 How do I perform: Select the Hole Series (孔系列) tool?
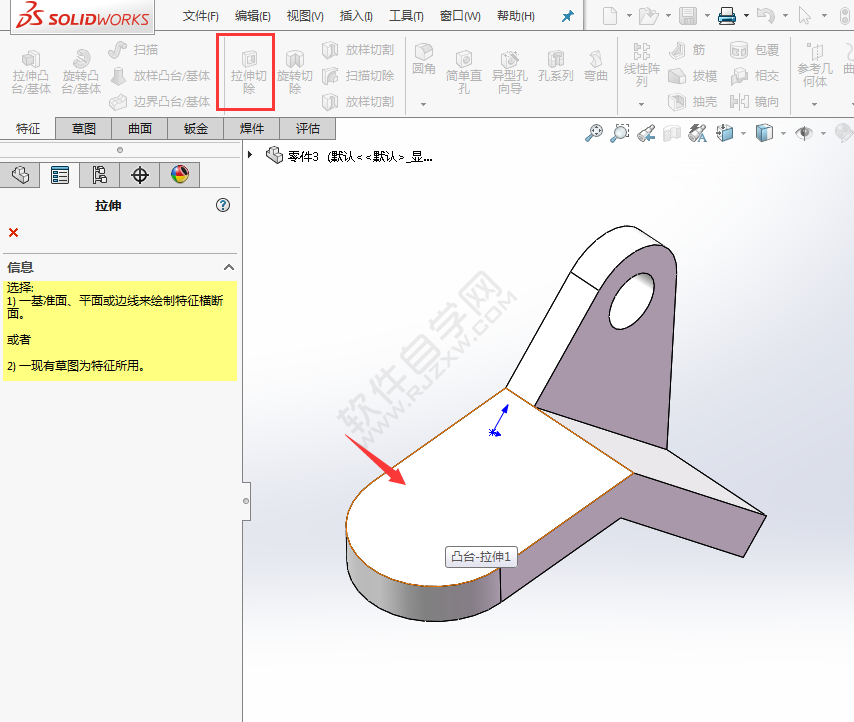(556, 66)
